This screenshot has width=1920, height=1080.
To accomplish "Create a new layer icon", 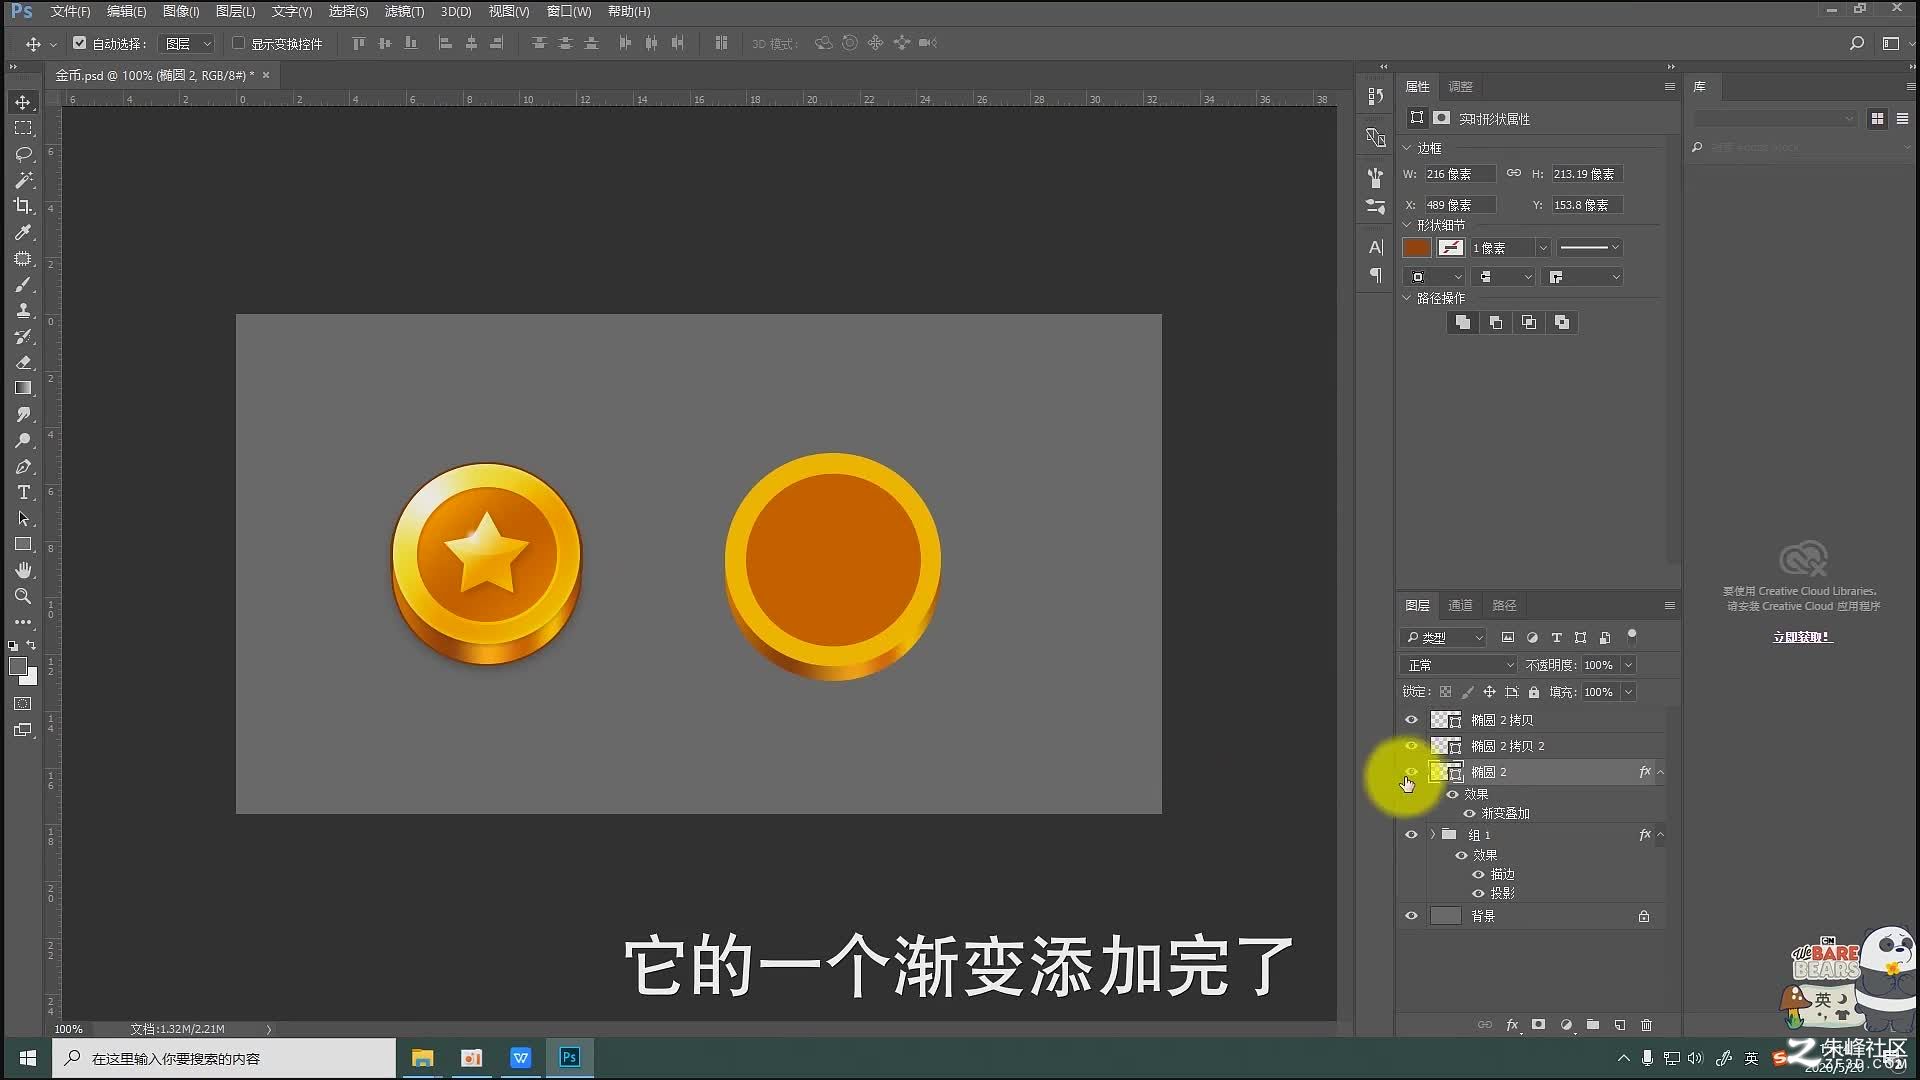I will point(1620,1025).
